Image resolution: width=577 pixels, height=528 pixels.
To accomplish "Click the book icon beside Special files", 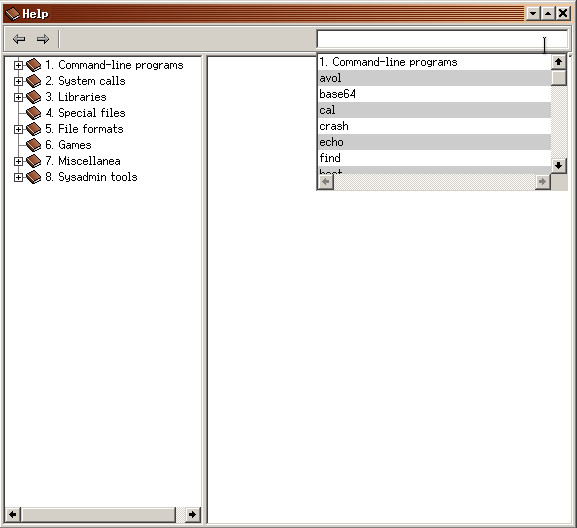I will [x=33, y=113].
